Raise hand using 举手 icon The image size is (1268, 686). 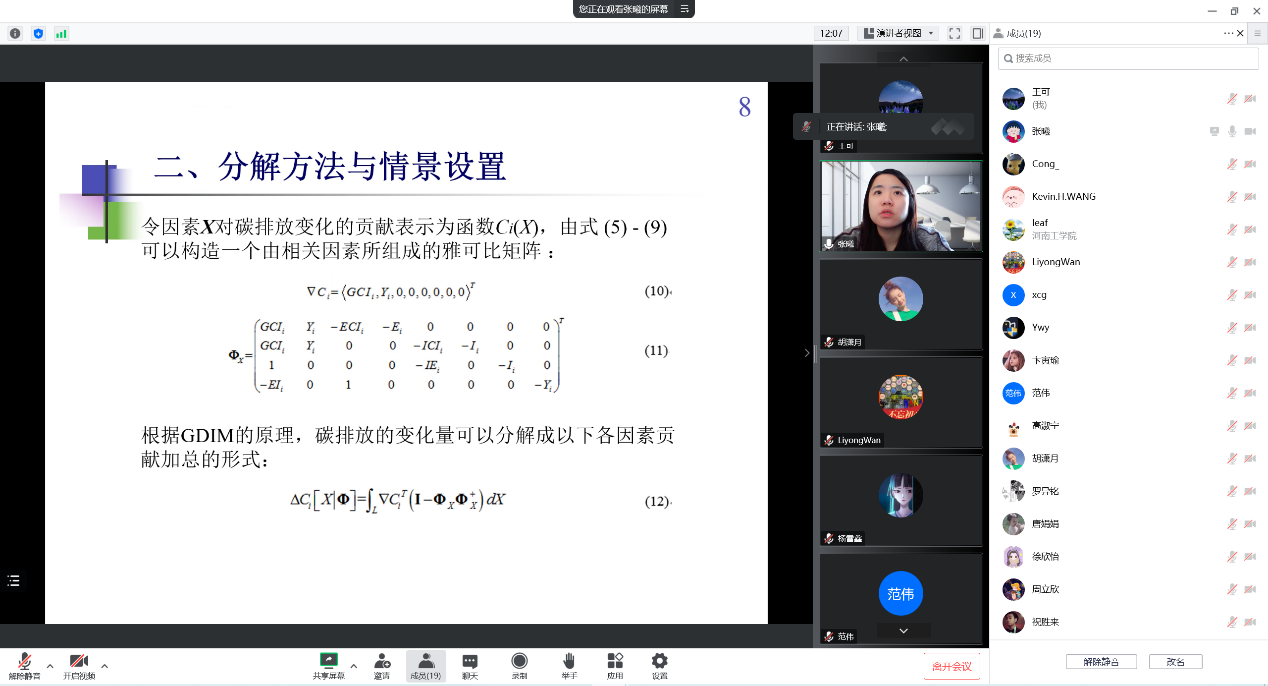click(568, 665)
